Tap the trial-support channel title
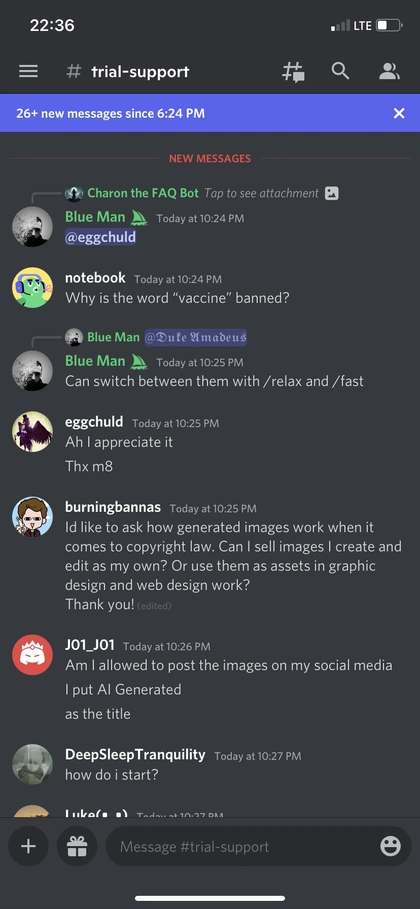Image resolution: width=420 pixels, height=909 pixels. (x=140, y=71)
